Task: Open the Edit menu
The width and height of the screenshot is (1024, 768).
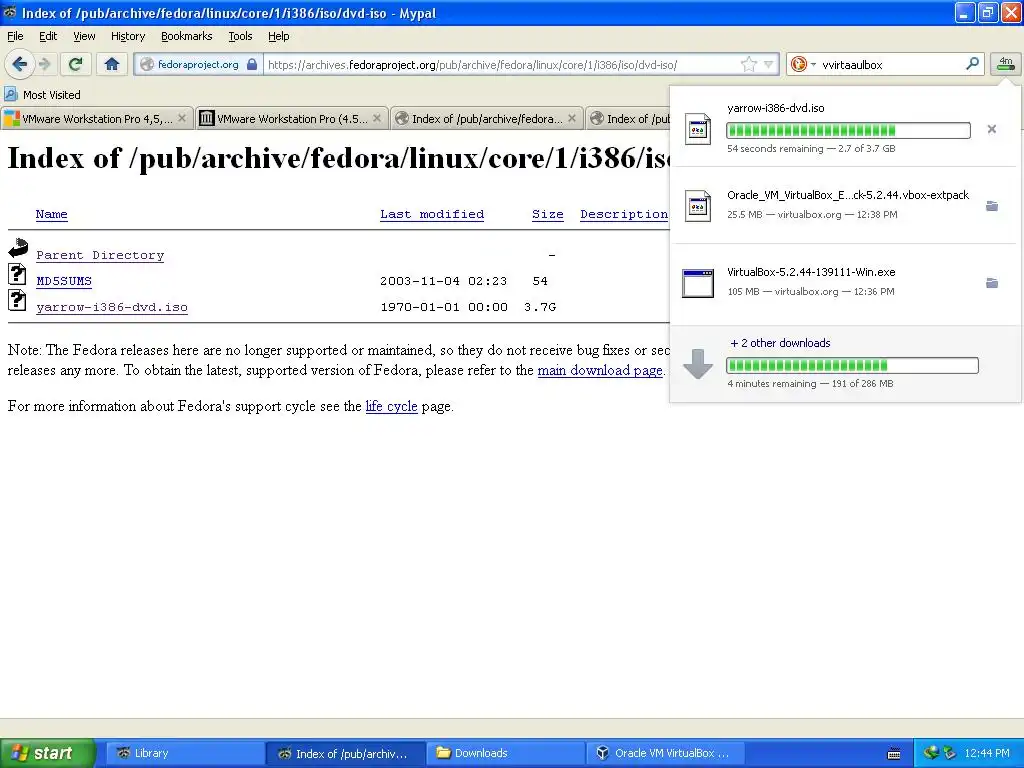Action: pyautogui.click(x=48, y=36)
